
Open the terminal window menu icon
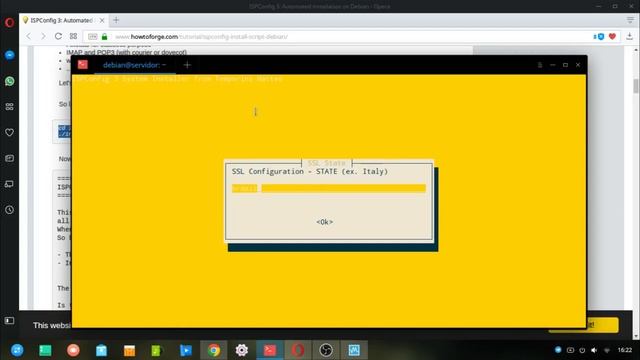(540, 65)
